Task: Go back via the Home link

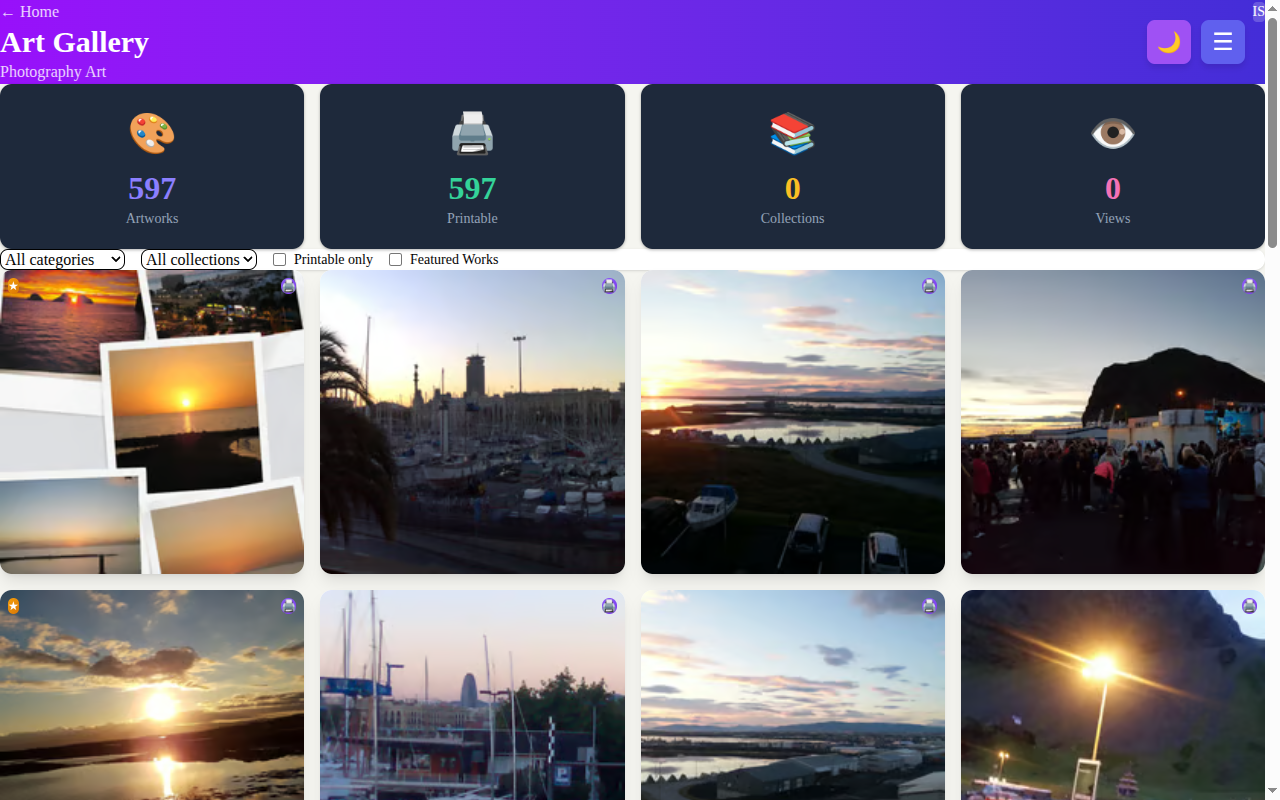Action: [x=30, y=12]
